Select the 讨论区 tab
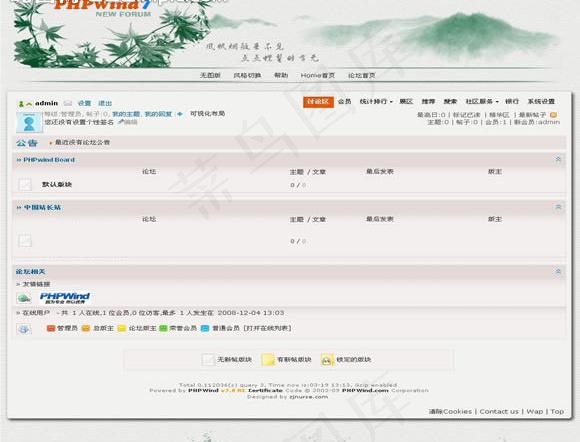 pyautogui.click(x=318, y=102)
